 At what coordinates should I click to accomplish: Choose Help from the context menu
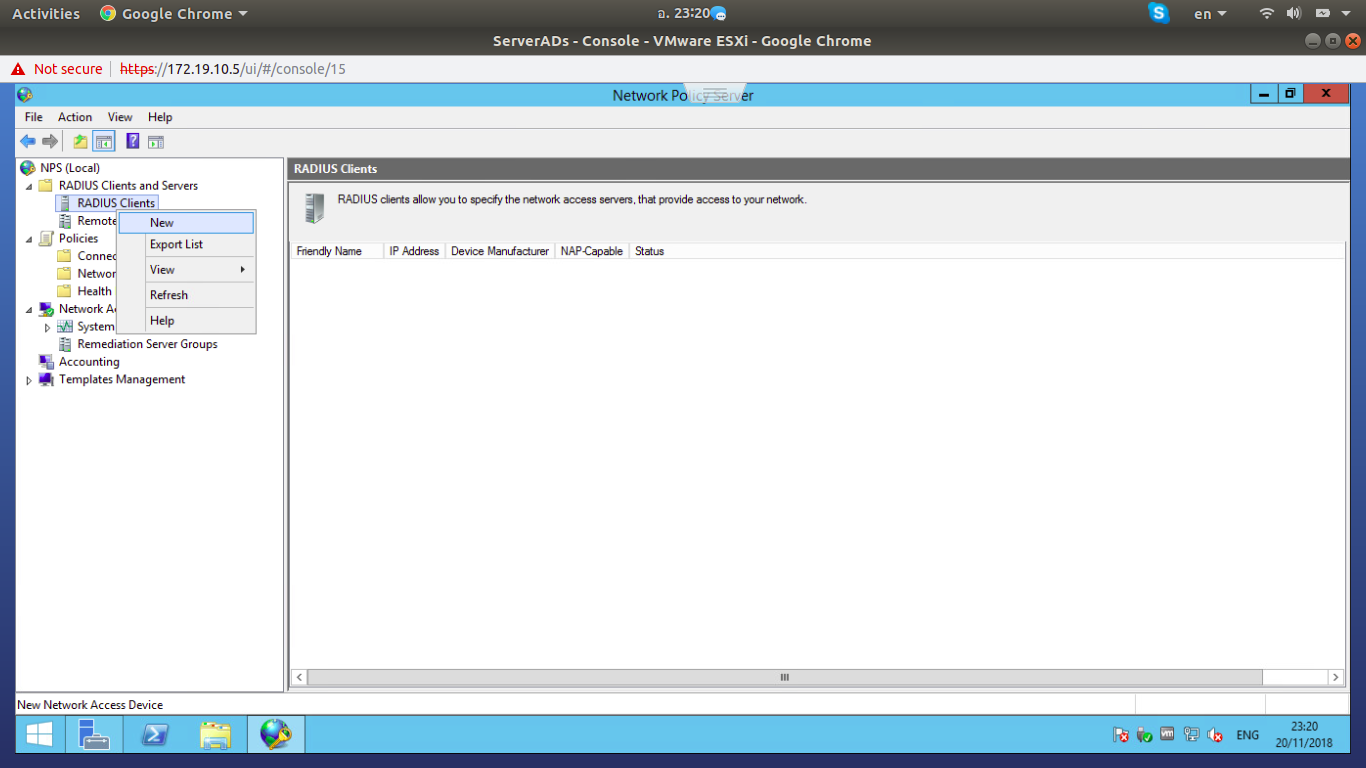tap(186, 321)
